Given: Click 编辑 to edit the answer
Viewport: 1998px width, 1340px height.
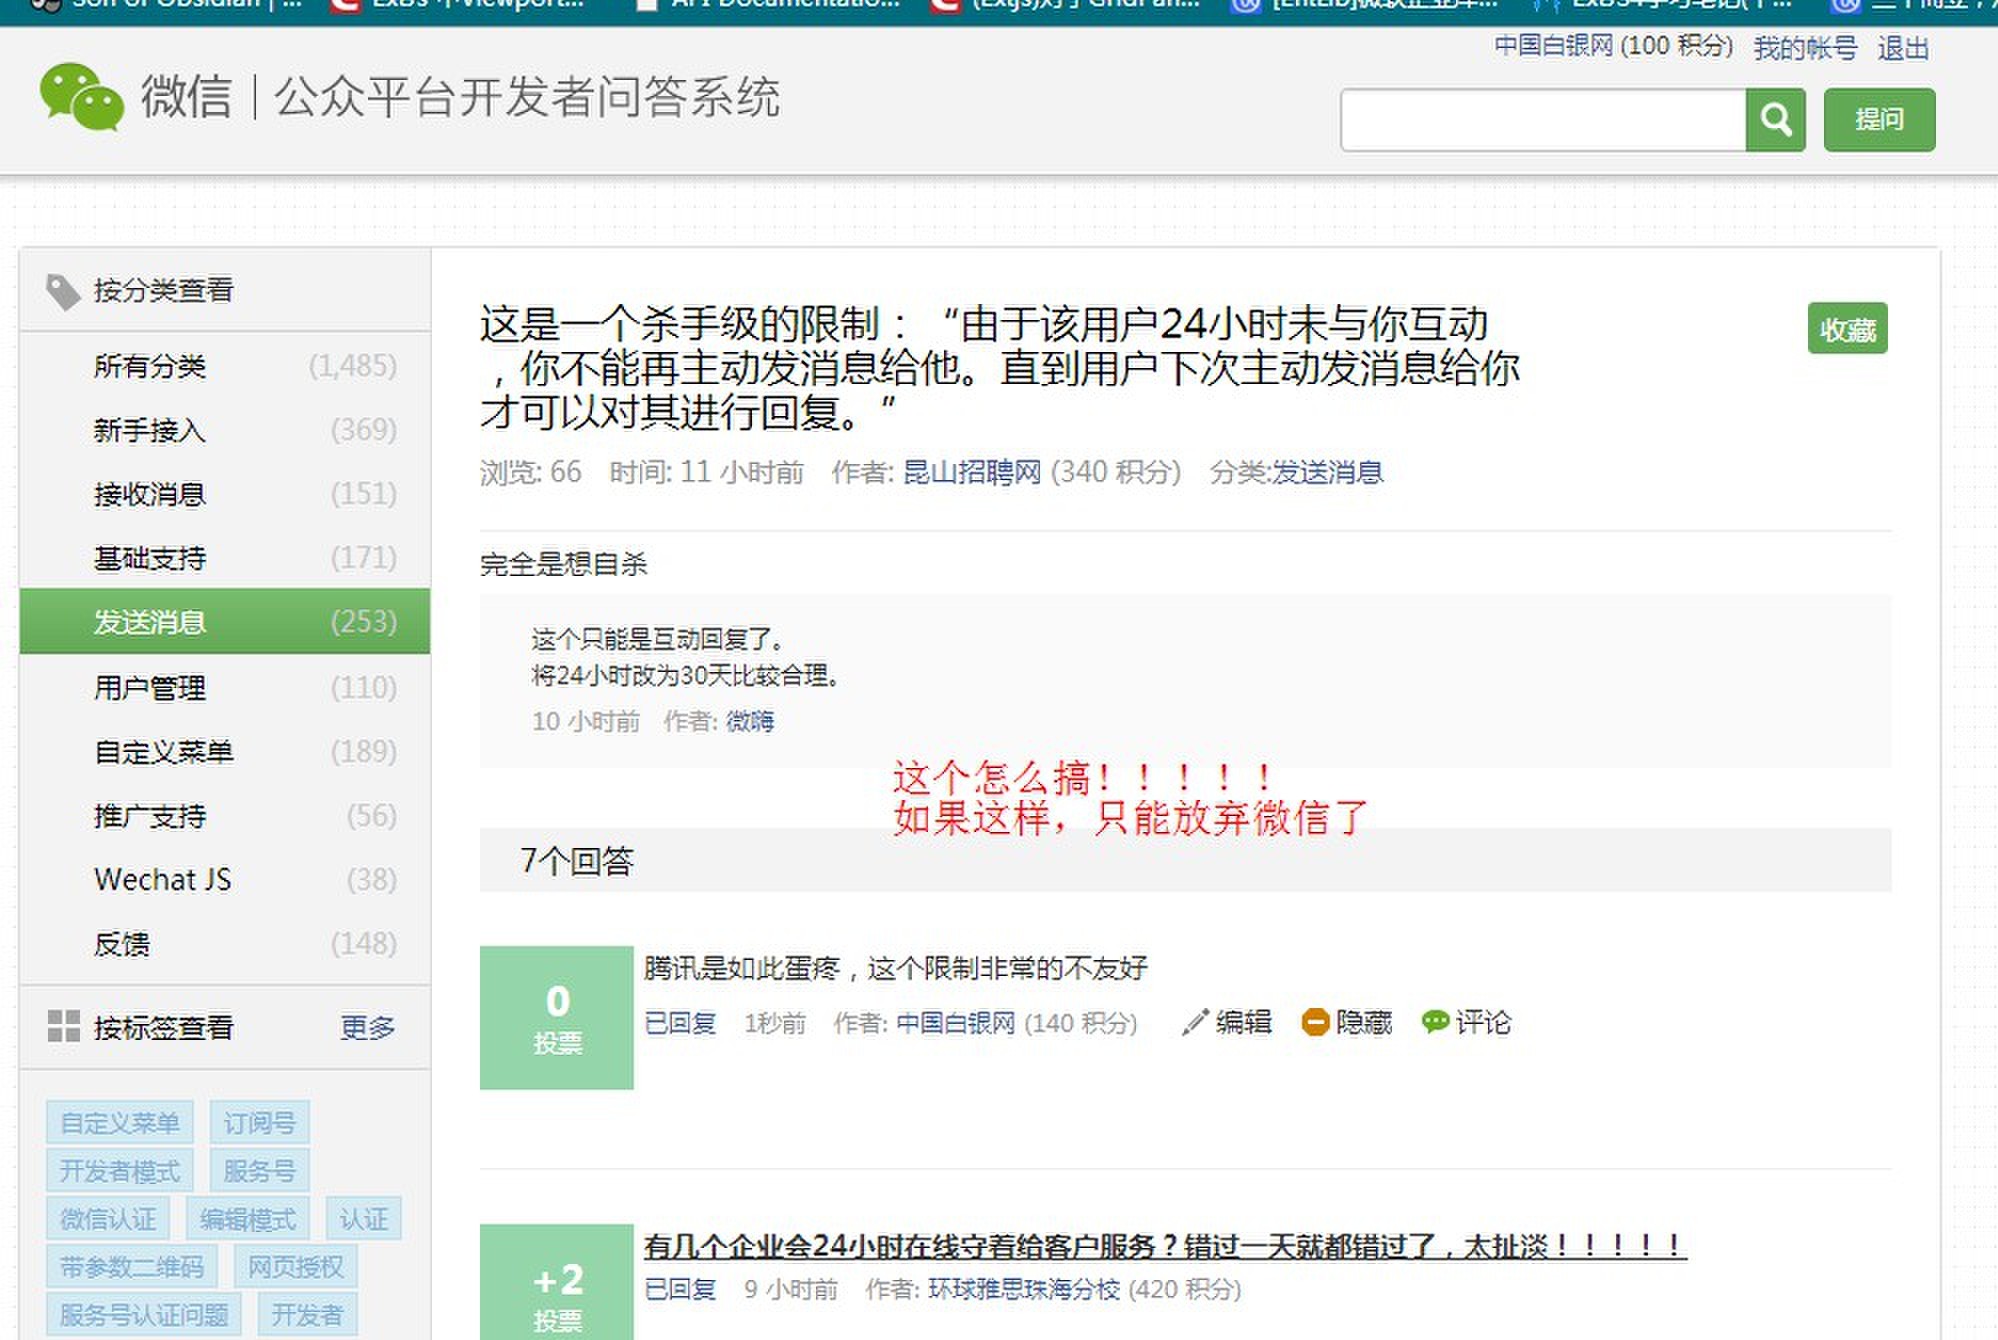Looking at the screenshot, I should [1244, 1022].
